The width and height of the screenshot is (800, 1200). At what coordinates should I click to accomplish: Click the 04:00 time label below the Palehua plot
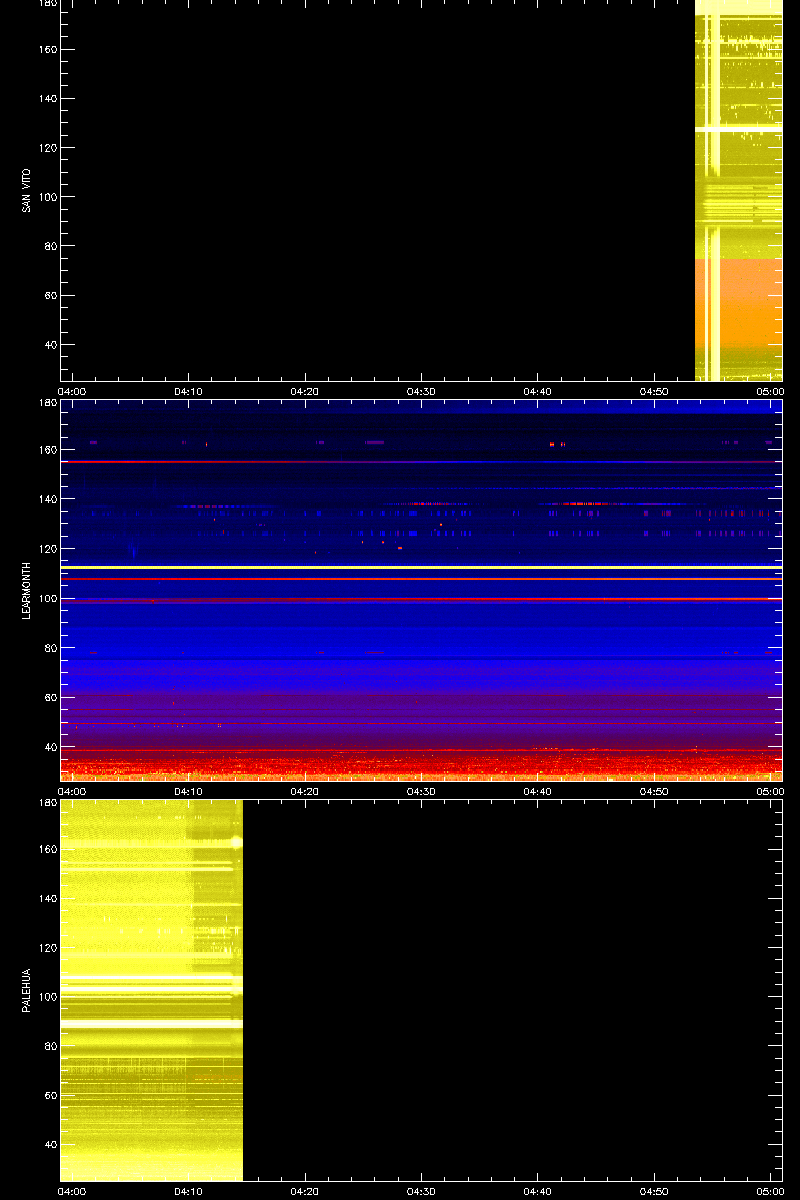tap(72, 1191)
